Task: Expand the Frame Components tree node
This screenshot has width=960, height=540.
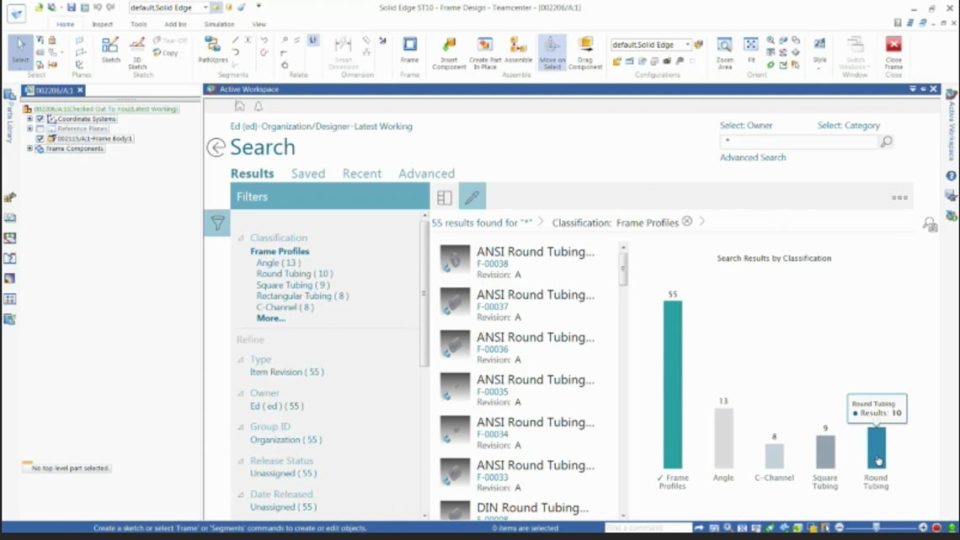Action: point(30,149)
